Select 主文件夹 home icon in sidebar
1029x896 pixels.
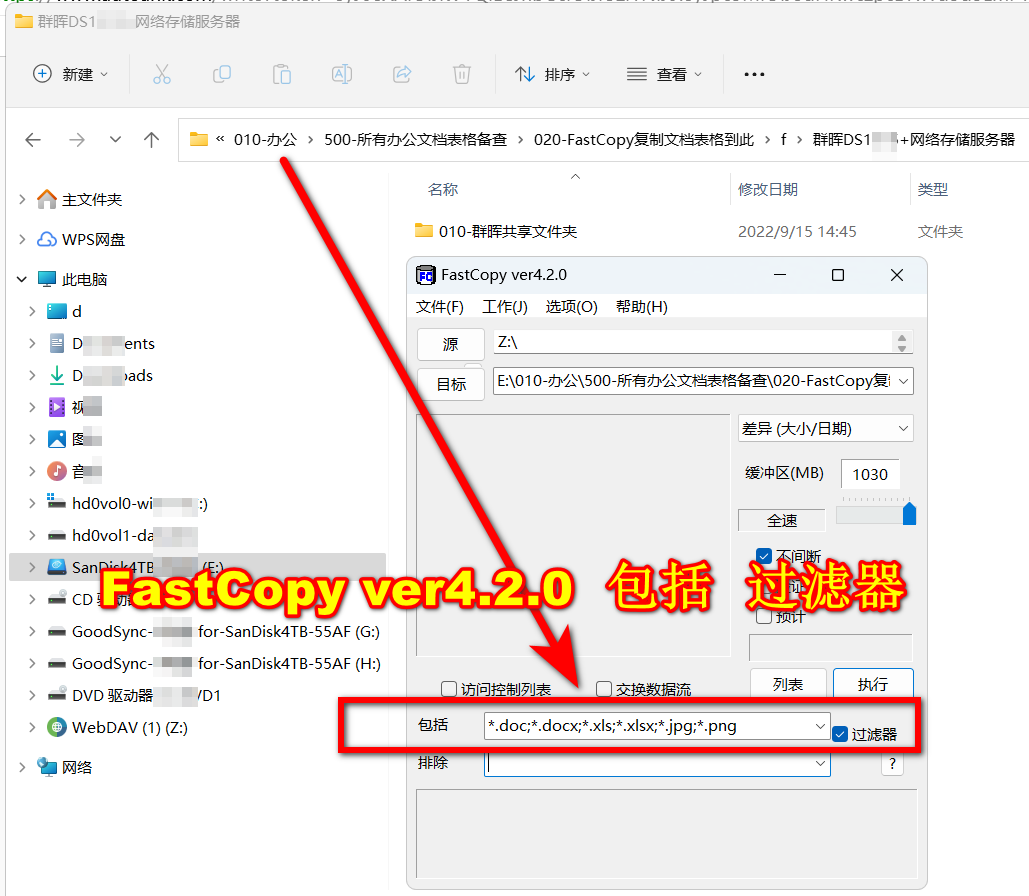click(x=47, y=199)
